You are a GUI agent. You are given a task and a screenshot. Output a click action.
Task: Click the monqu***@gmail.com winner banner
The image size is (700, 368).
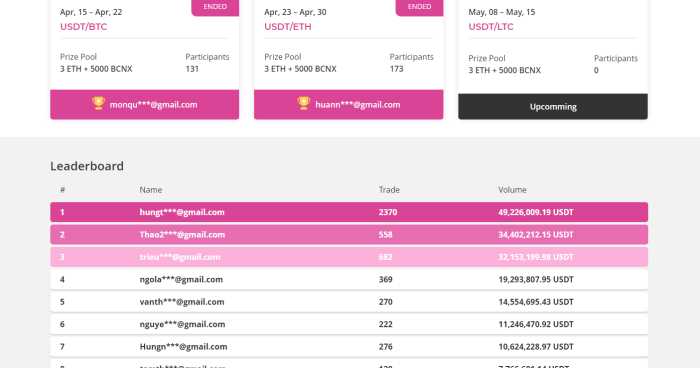click(x=145, y=105)
